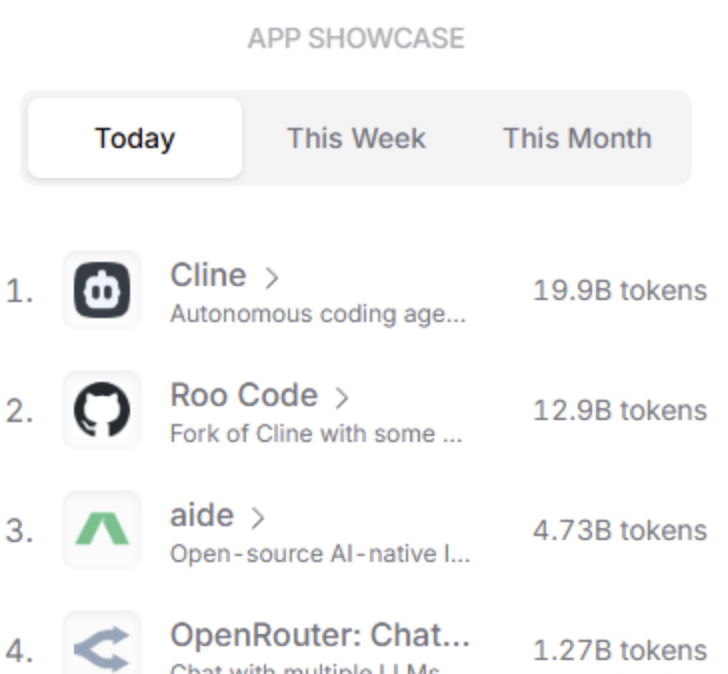Image resolution: width=728 pixels, height=674 pixels.
Task: Open the OpenRouter: Chat app link
Action: tap(320, 635)
